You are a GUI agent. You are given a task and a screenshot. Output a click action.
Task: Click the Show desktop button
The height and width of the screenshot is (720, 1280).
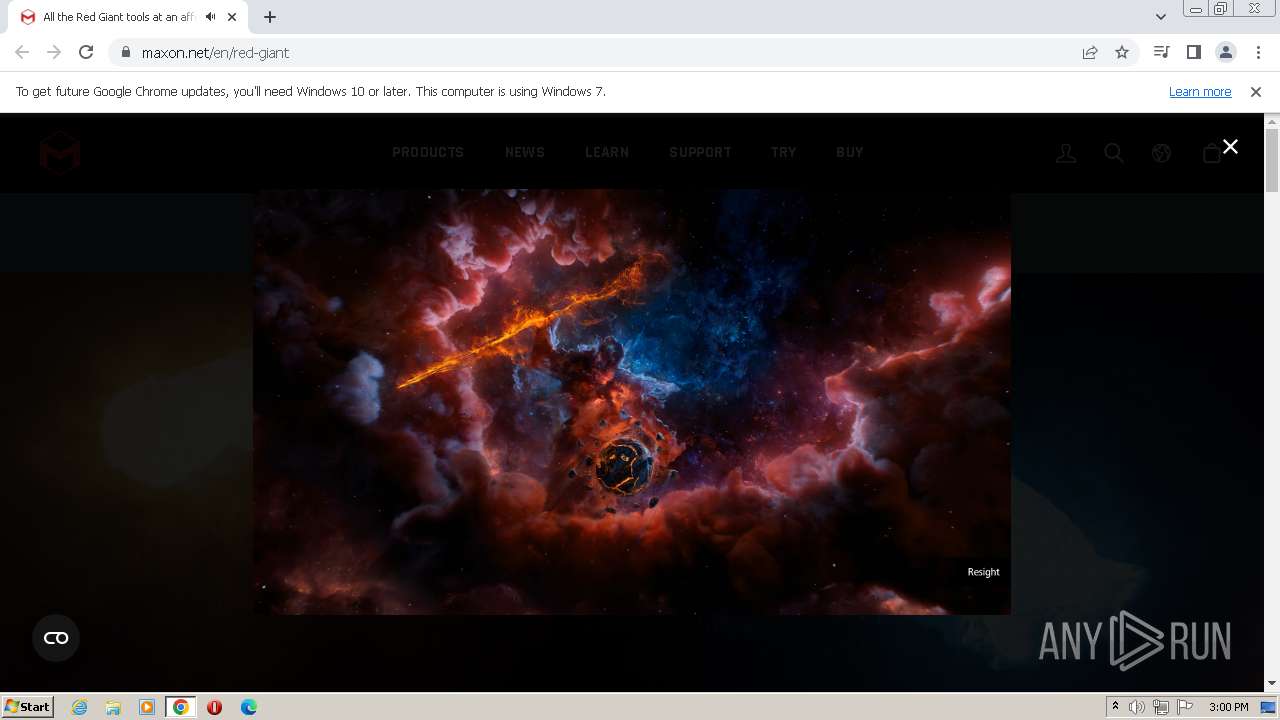click(1269, 707)
